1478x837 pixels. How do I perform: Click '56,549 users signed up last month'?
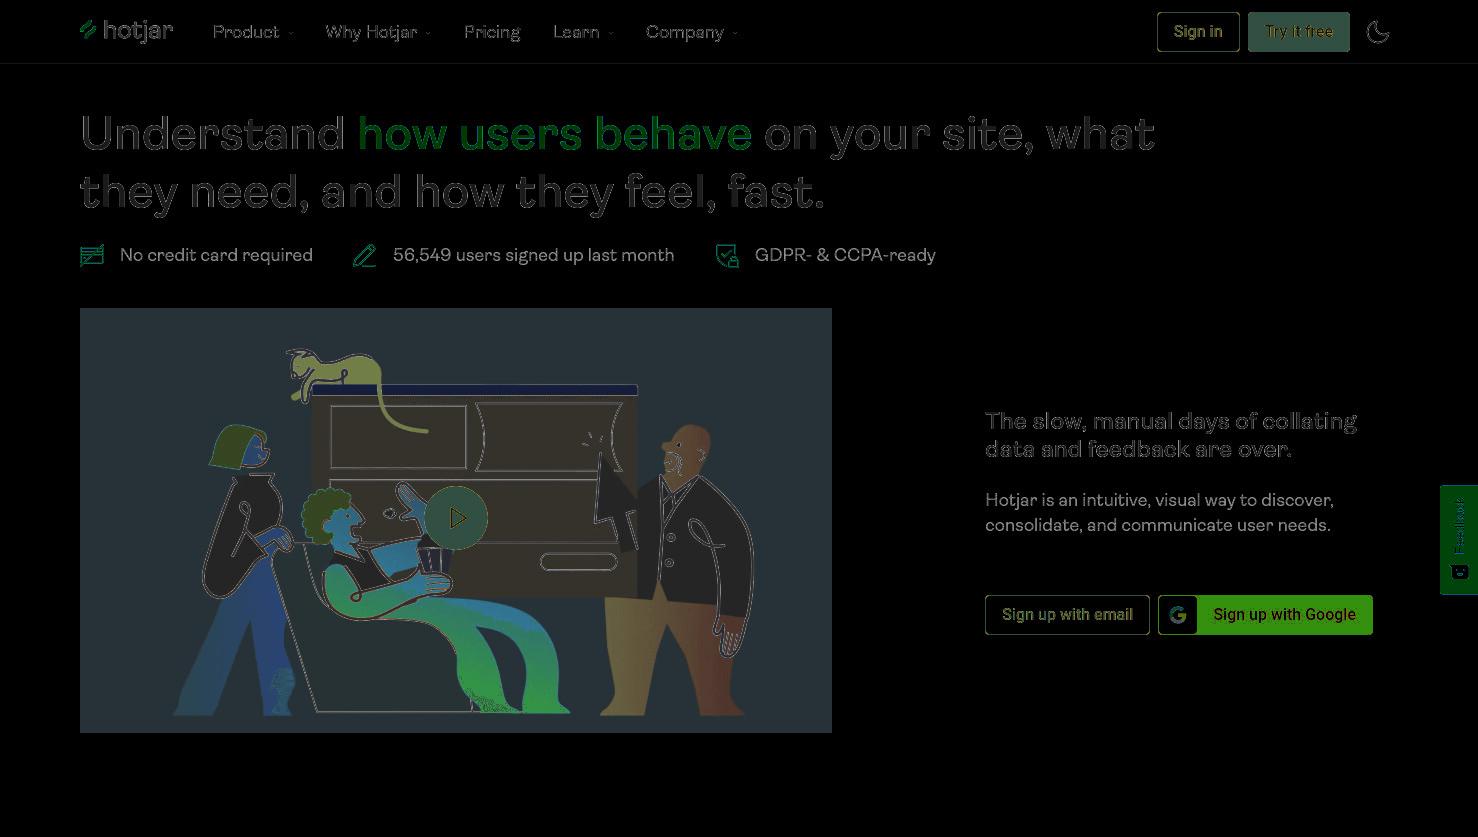533,255
